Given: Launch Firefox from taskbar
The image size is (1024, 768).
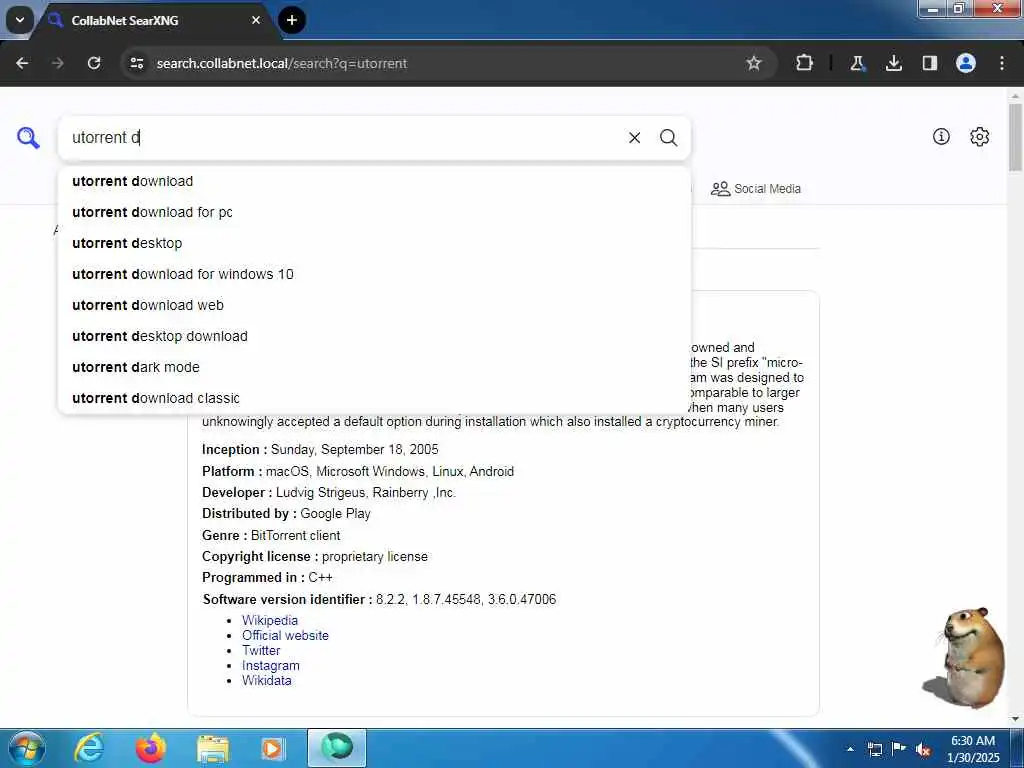Looking at the screenshot, I should [x=151, y=748].
